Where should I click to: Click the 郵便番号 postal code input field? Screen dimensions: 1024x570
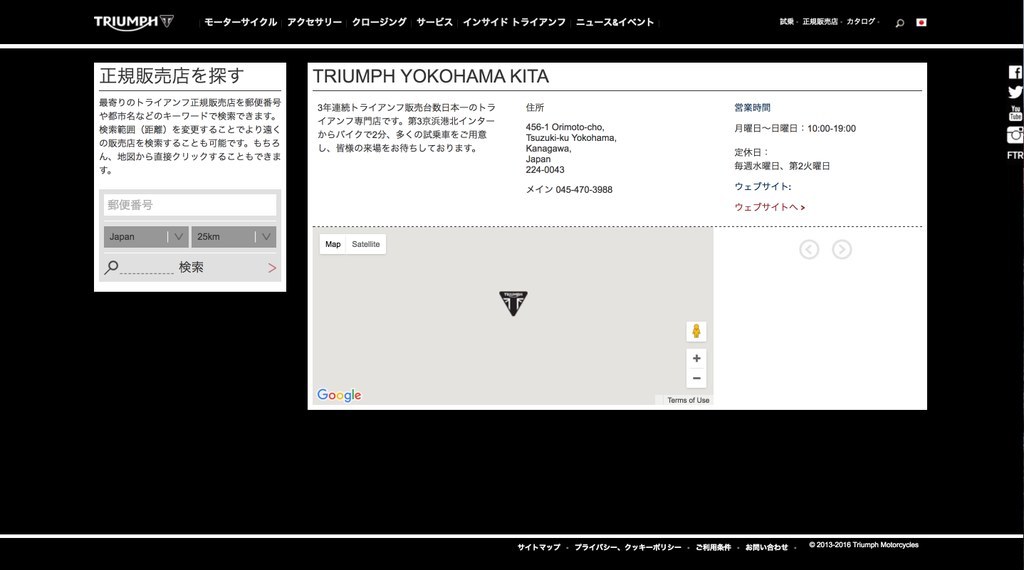190,205
